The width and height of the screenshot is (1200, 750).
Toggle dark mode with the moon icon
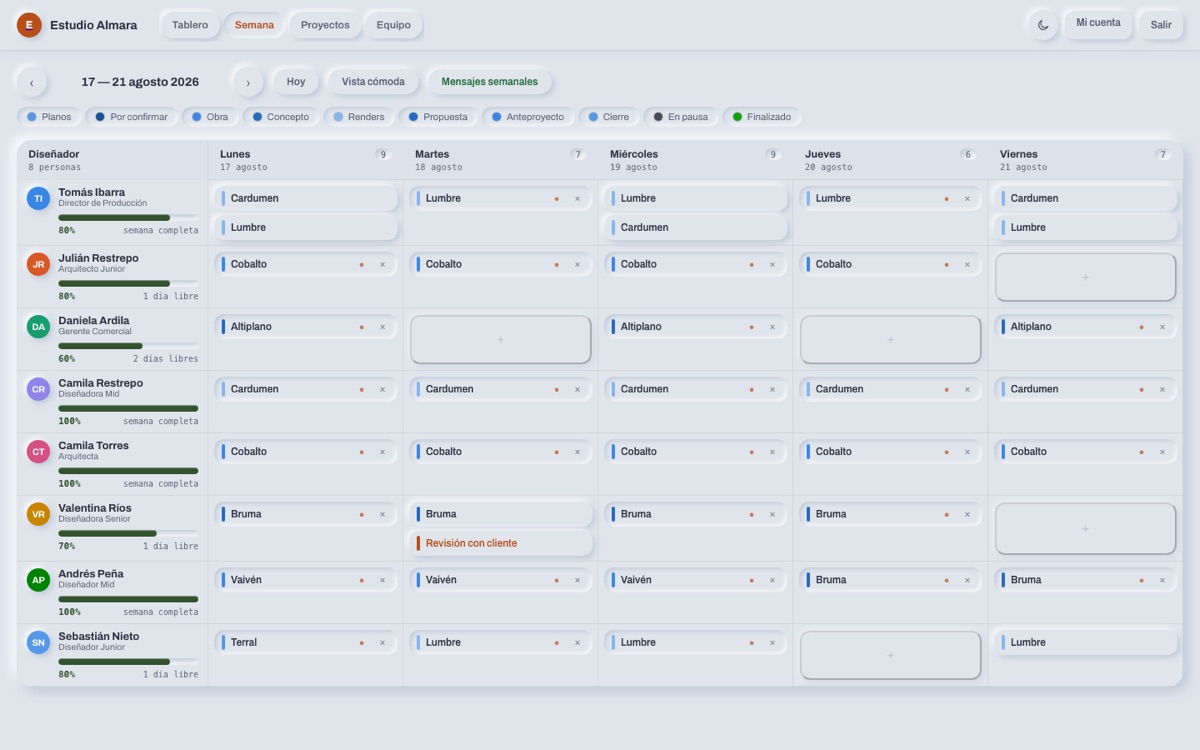point(1043,25)
